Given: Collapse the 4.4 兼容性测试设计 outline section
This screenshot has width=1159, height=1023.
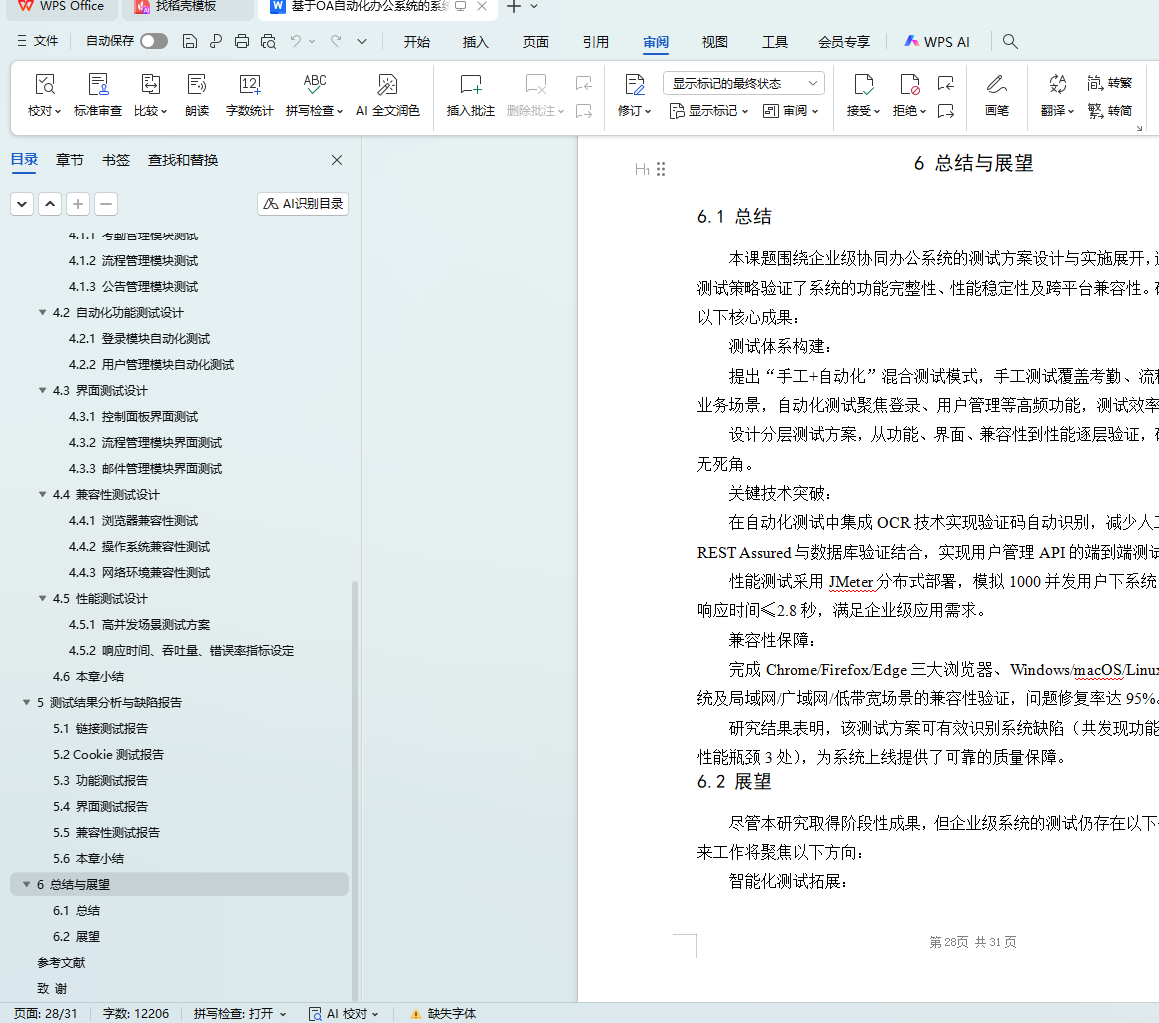Looking at the screenshot, I should (x=43, y=494).
